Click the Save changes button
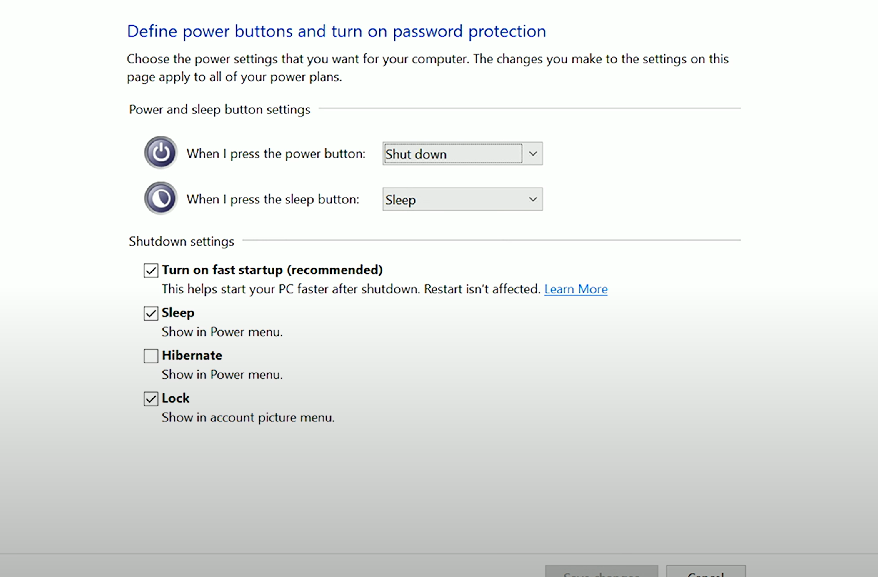 click(601, 571)
